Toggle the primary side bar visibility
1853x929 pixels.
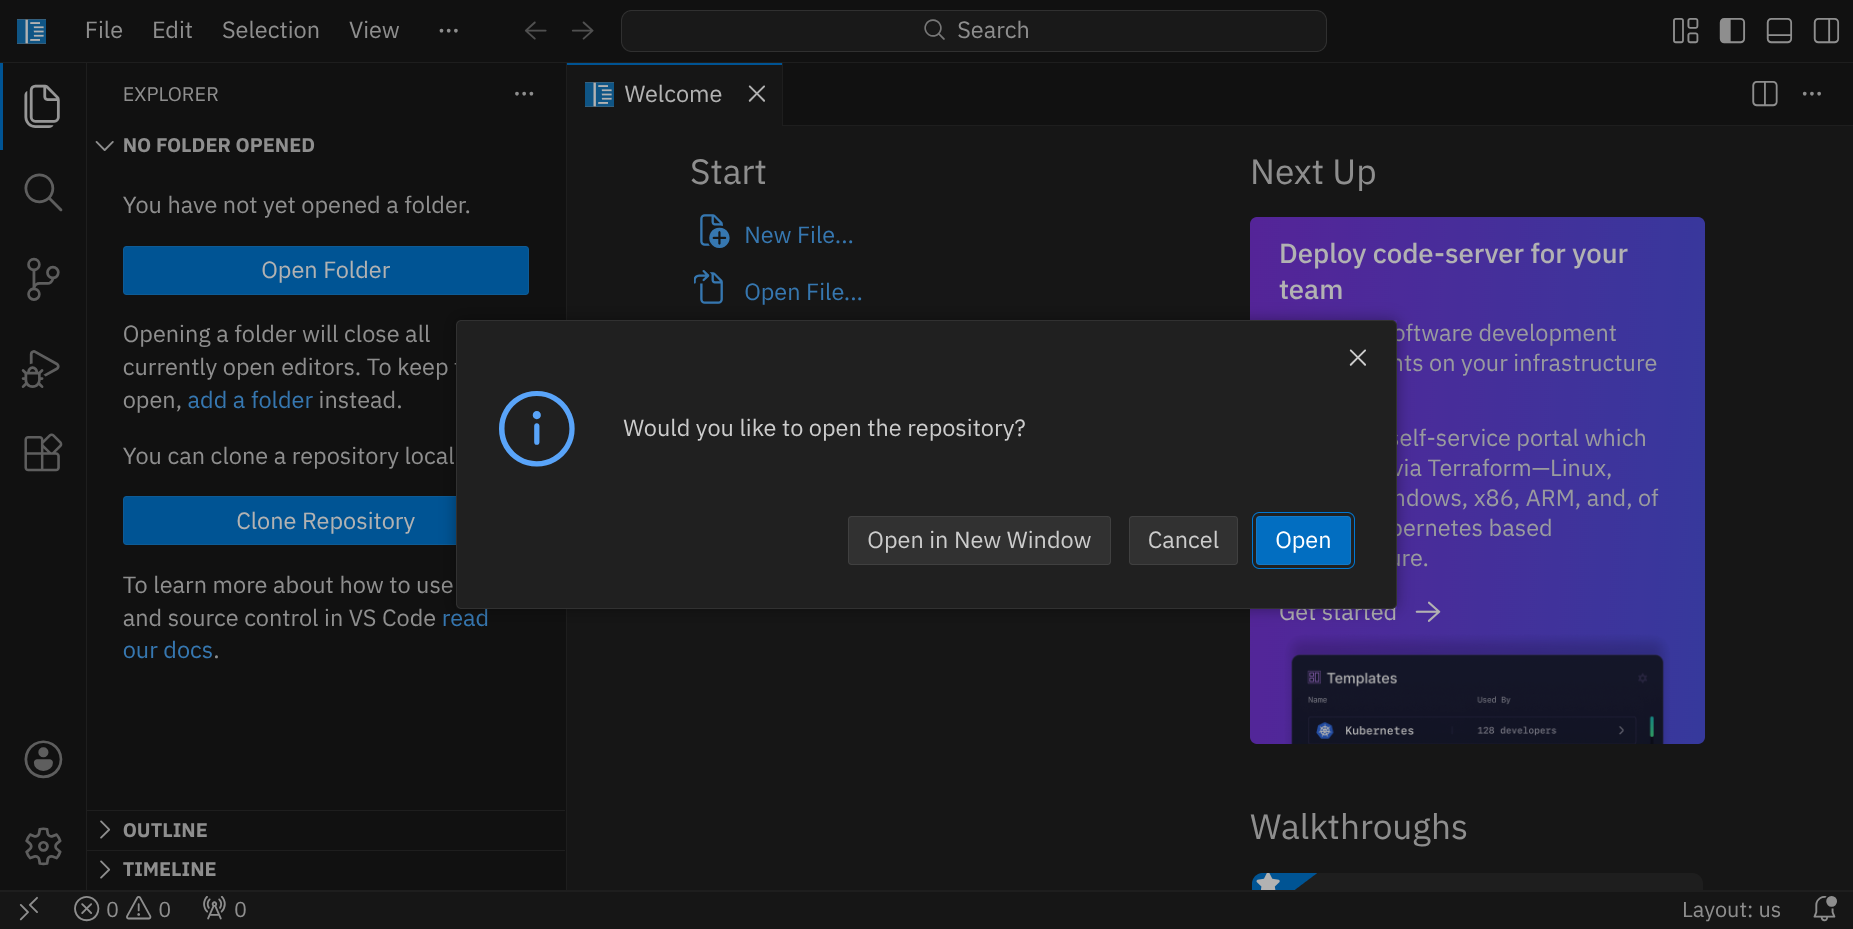1732,31
